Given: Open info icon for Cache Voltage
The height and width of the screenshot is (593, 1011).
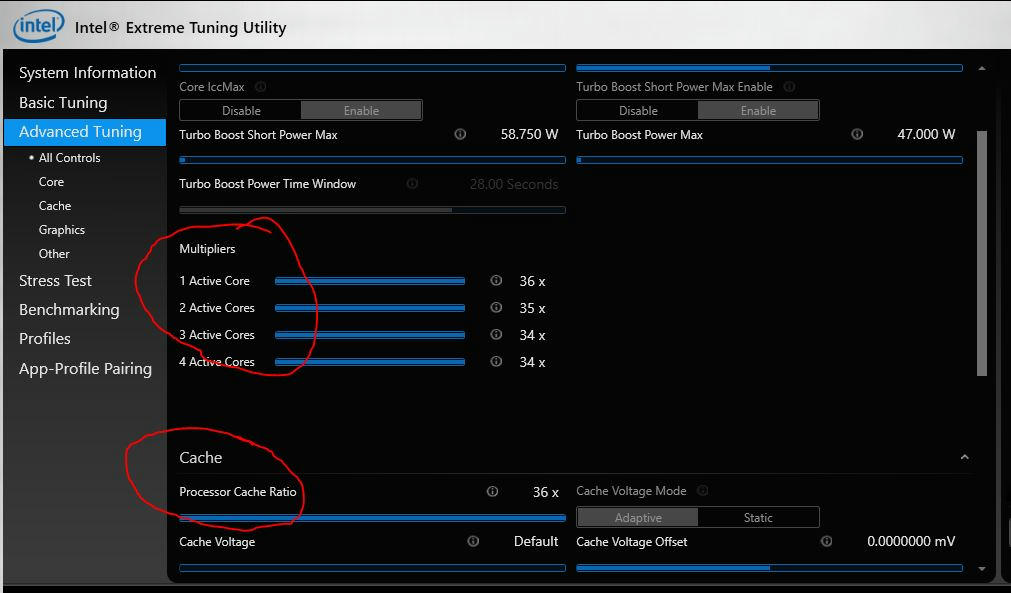Looking at the screenshot, I should click(473, 541).
